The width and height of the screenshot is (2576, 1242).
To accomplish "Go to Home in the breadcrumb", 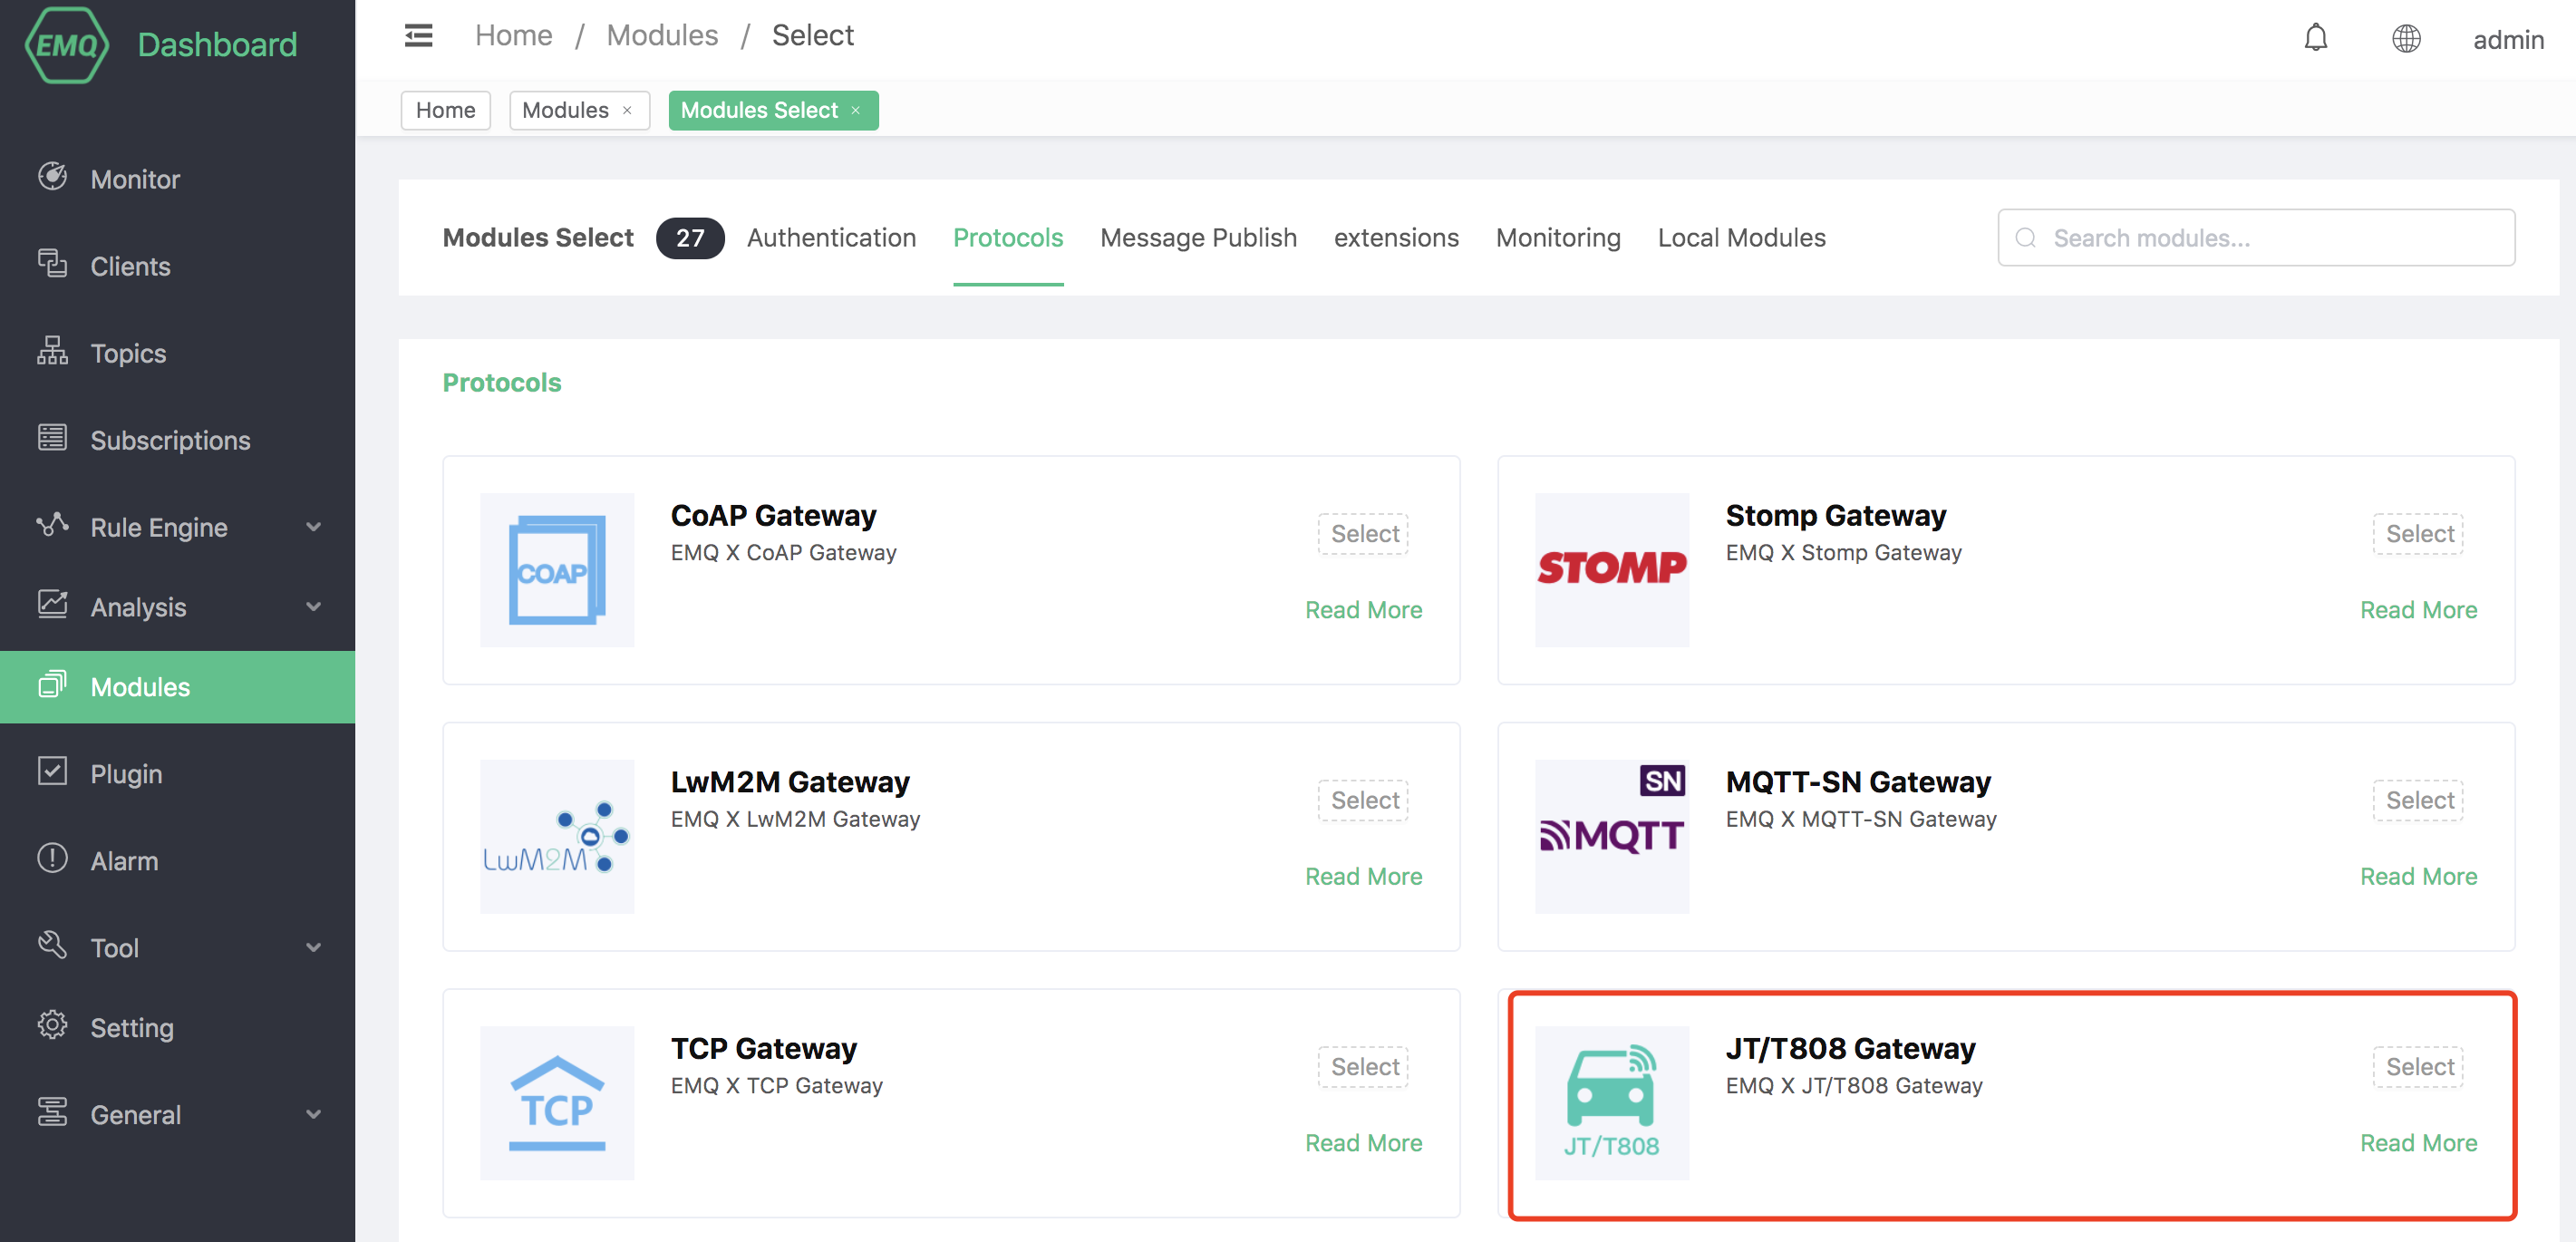I will point(513,36).
